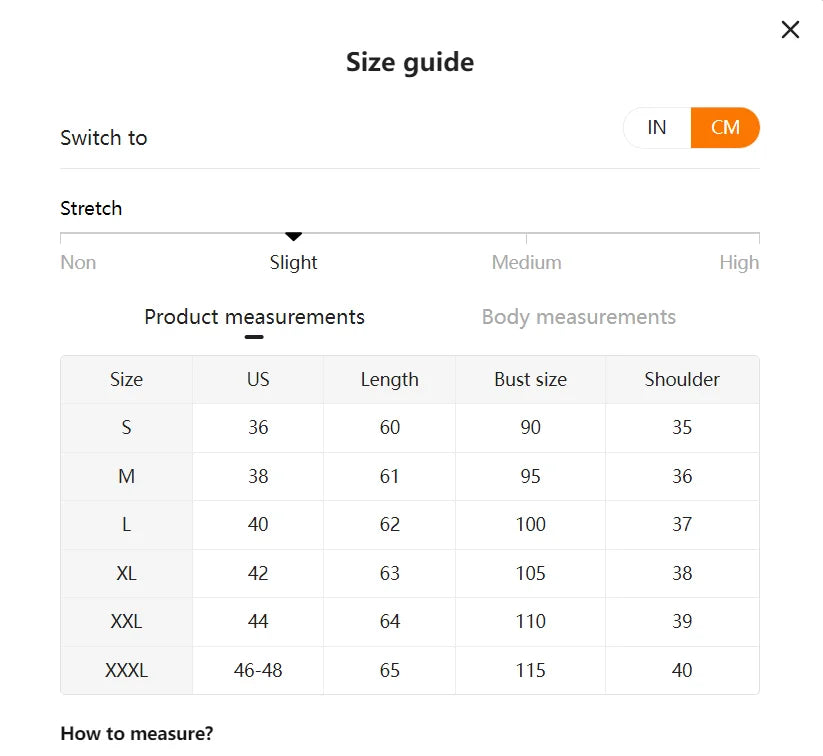
Task: Click the Slight stretch label
Action: [293, 263]
